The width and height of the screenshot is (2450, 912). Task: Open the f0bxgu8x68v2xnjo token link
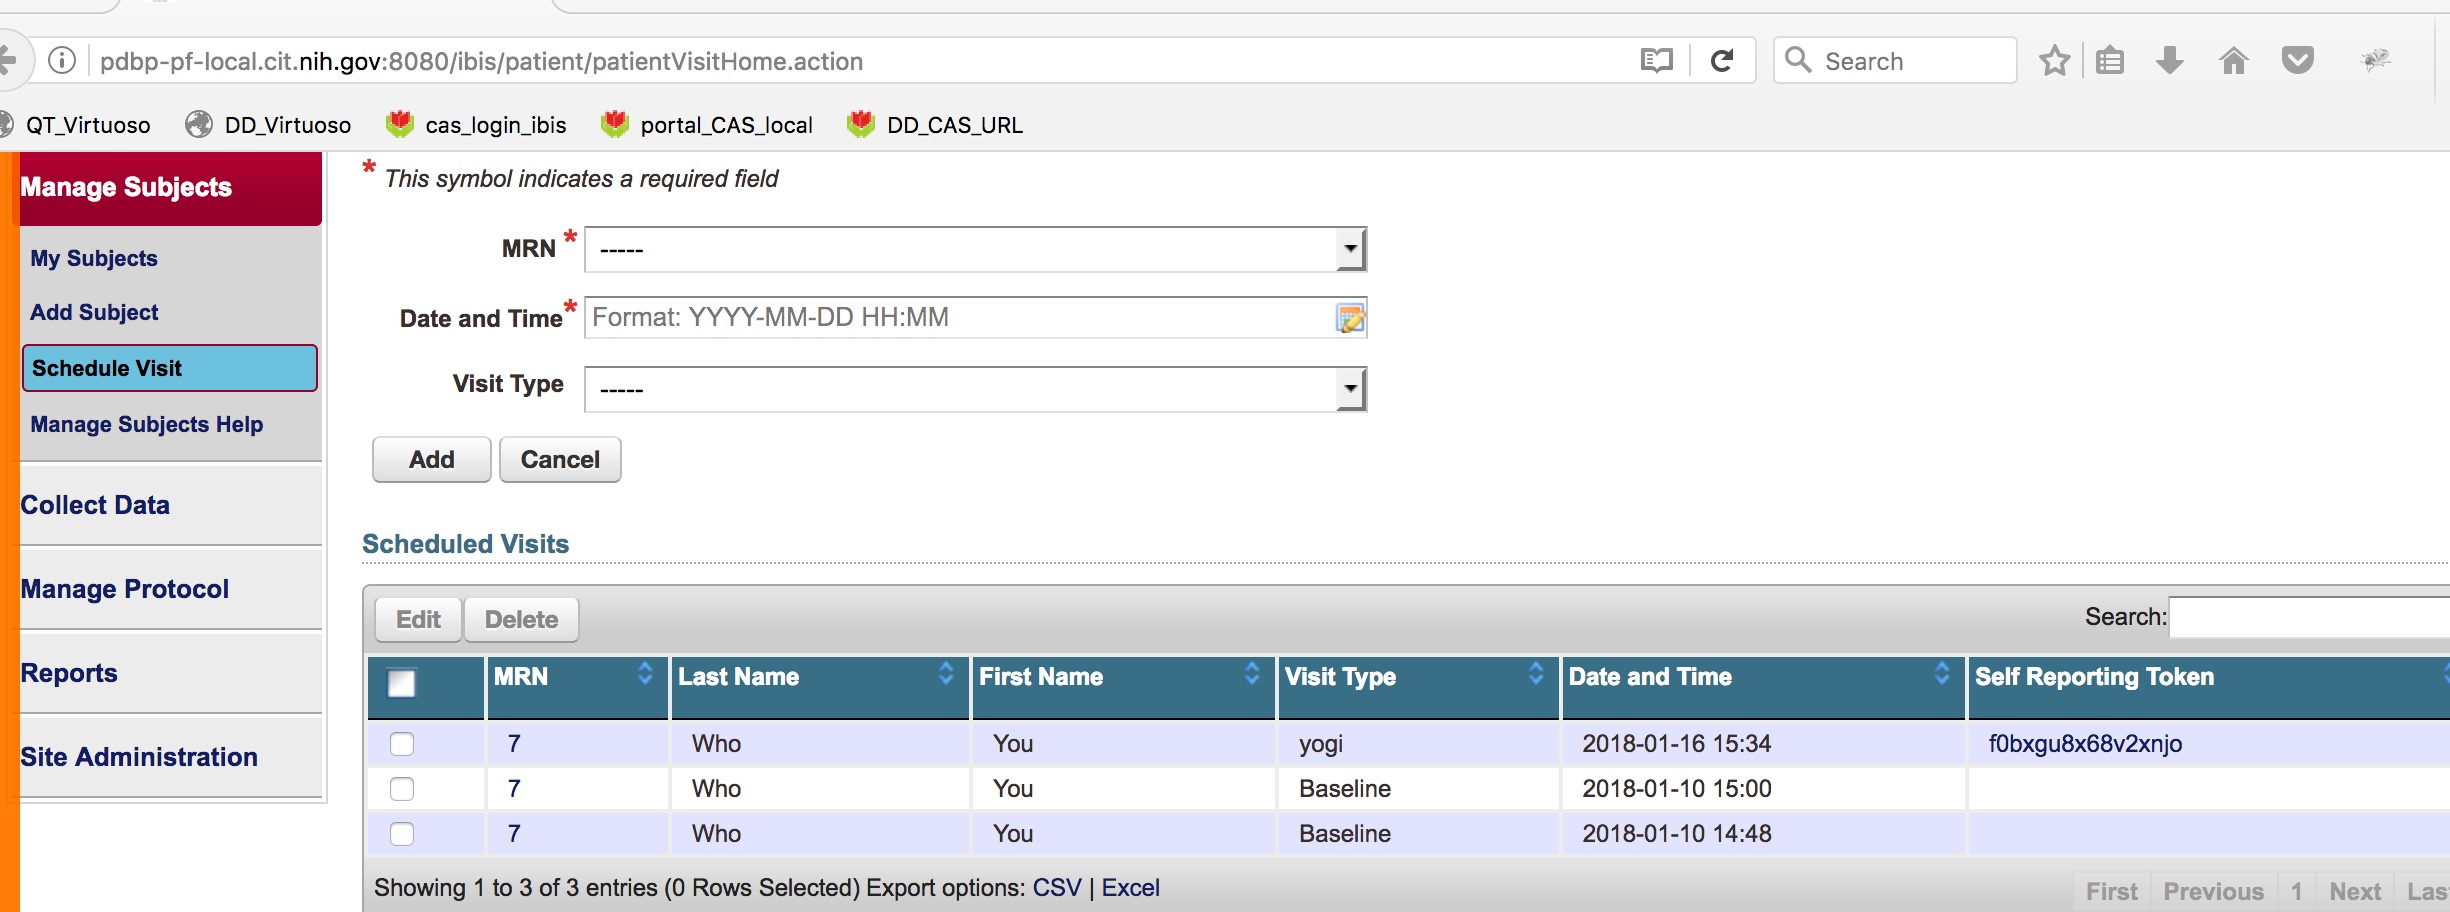(x=2085, y=744)
